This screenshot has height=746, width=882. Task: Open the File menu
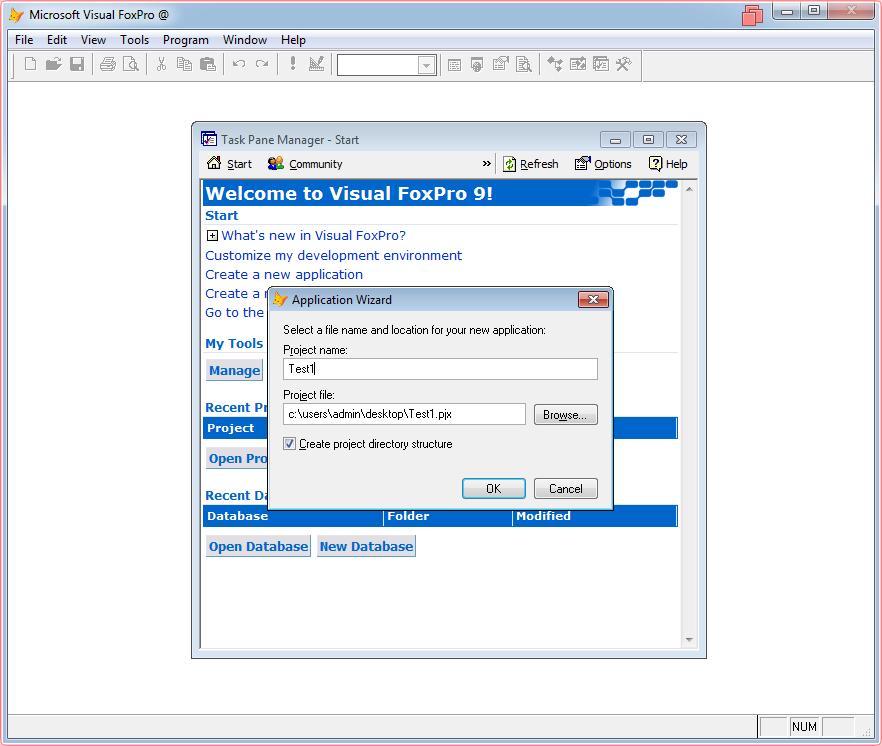(x=24, y=40)
